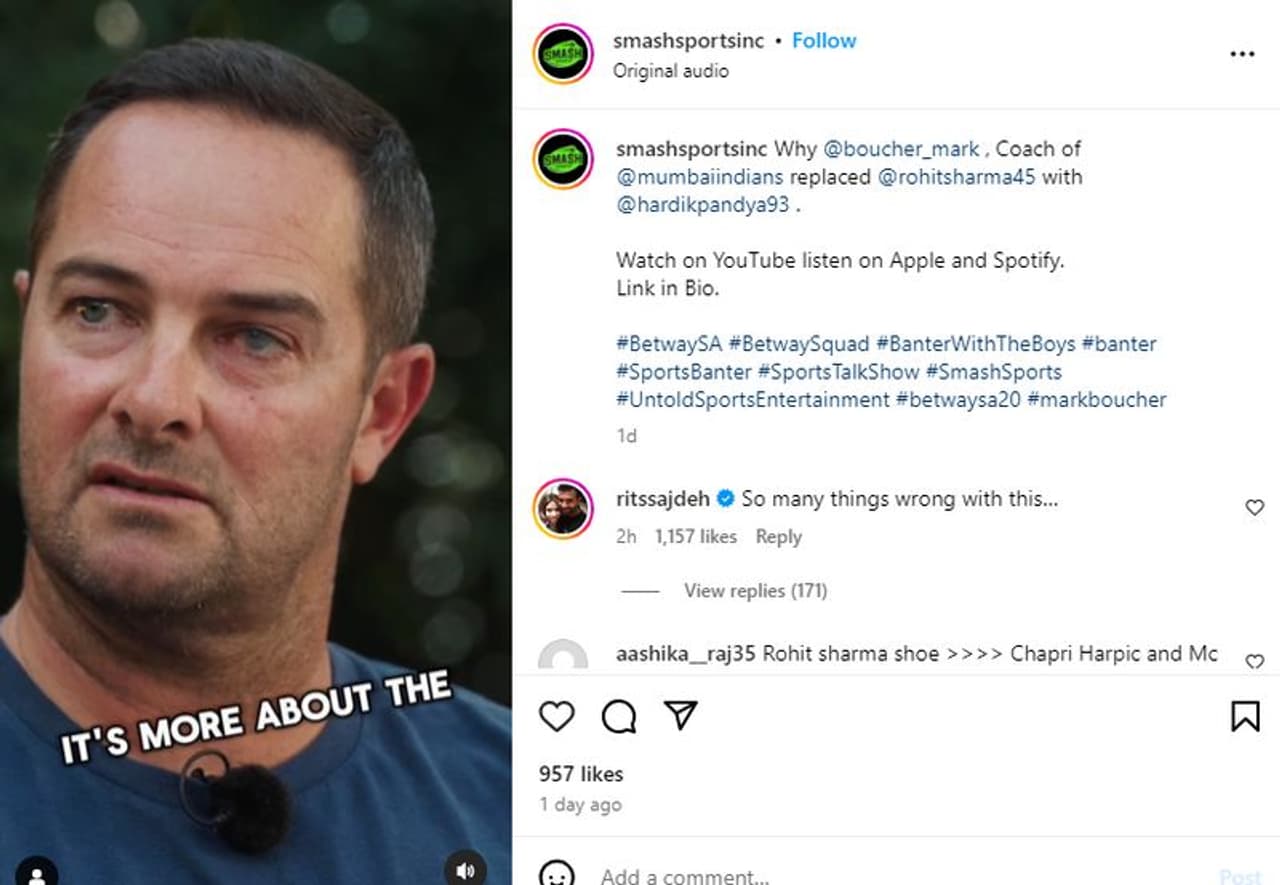Open smashsportsinc avatar in header

[563, 54]
